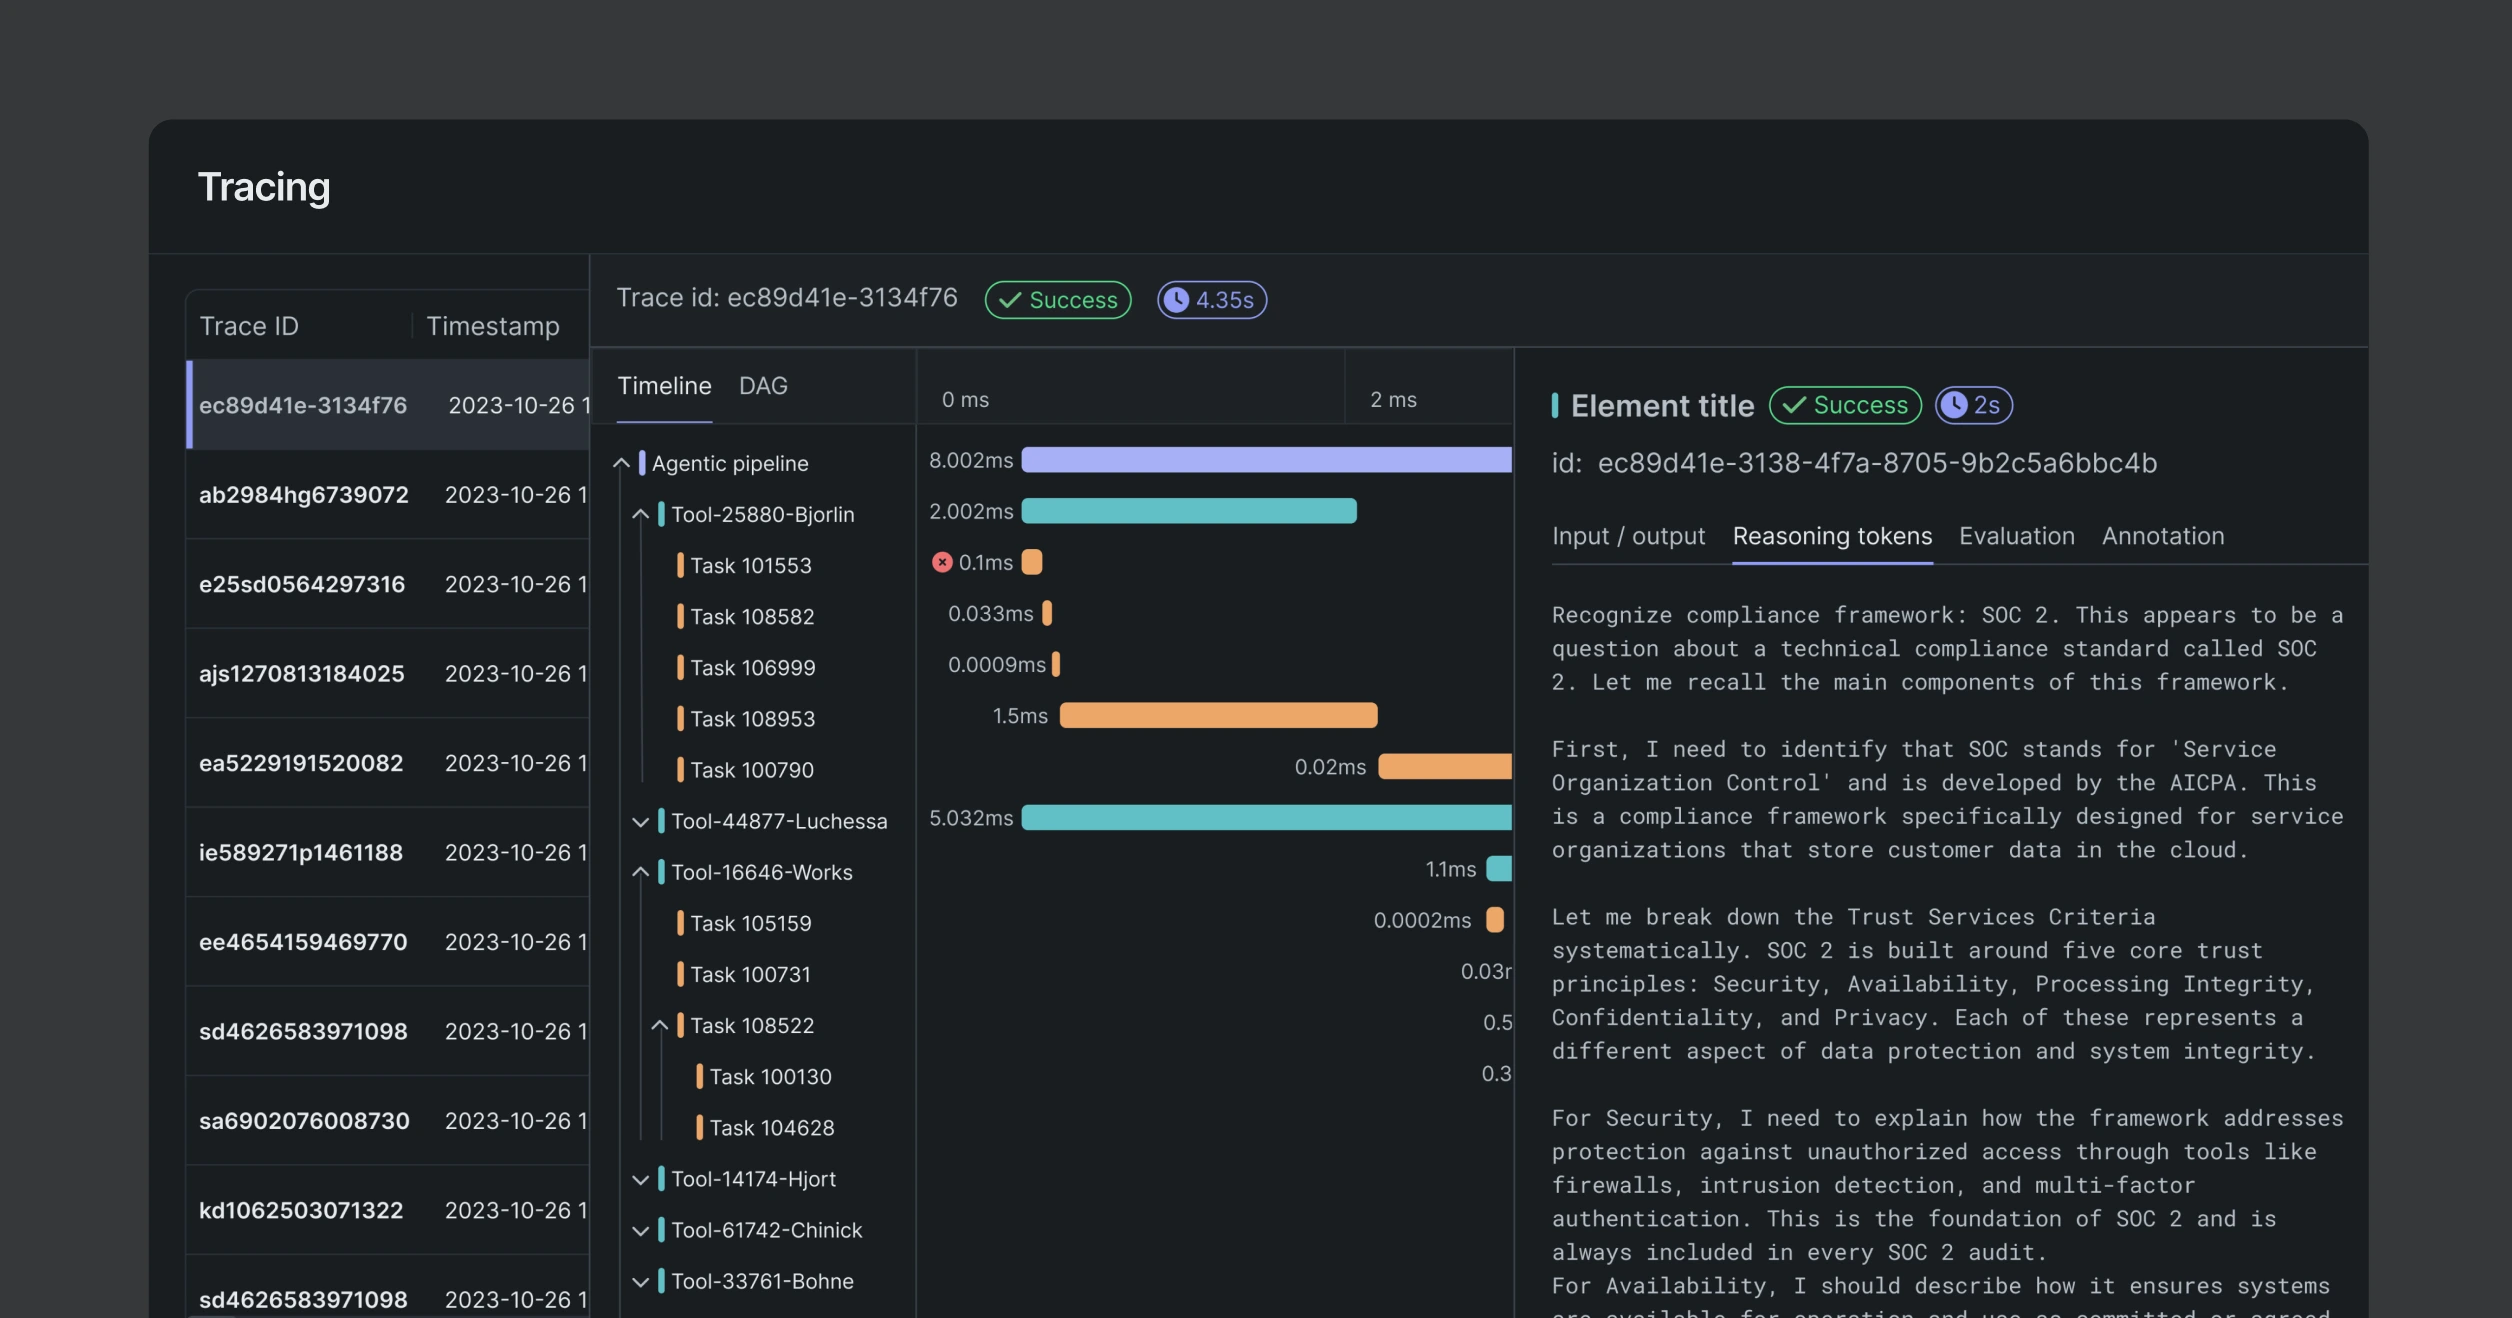Open the Input / output tab

coord(1627,536)
